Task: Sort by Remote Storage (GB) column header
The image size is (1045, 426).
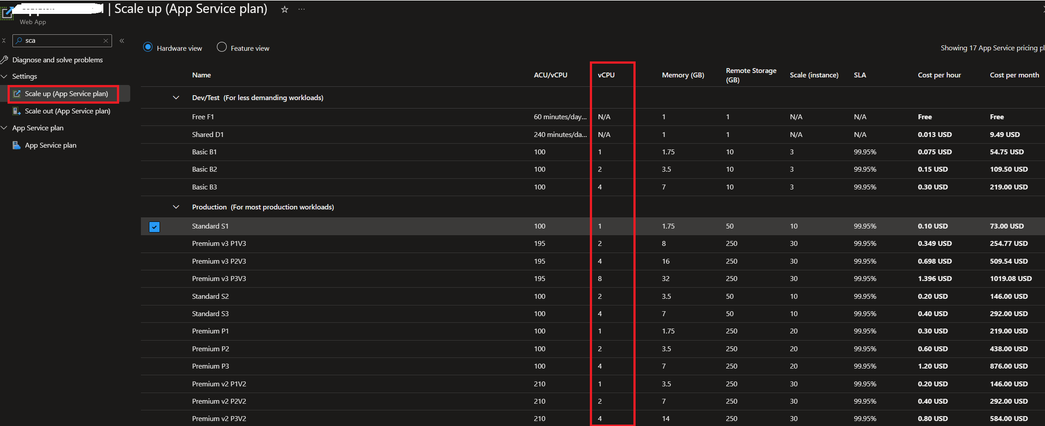Action: (751, 75)
